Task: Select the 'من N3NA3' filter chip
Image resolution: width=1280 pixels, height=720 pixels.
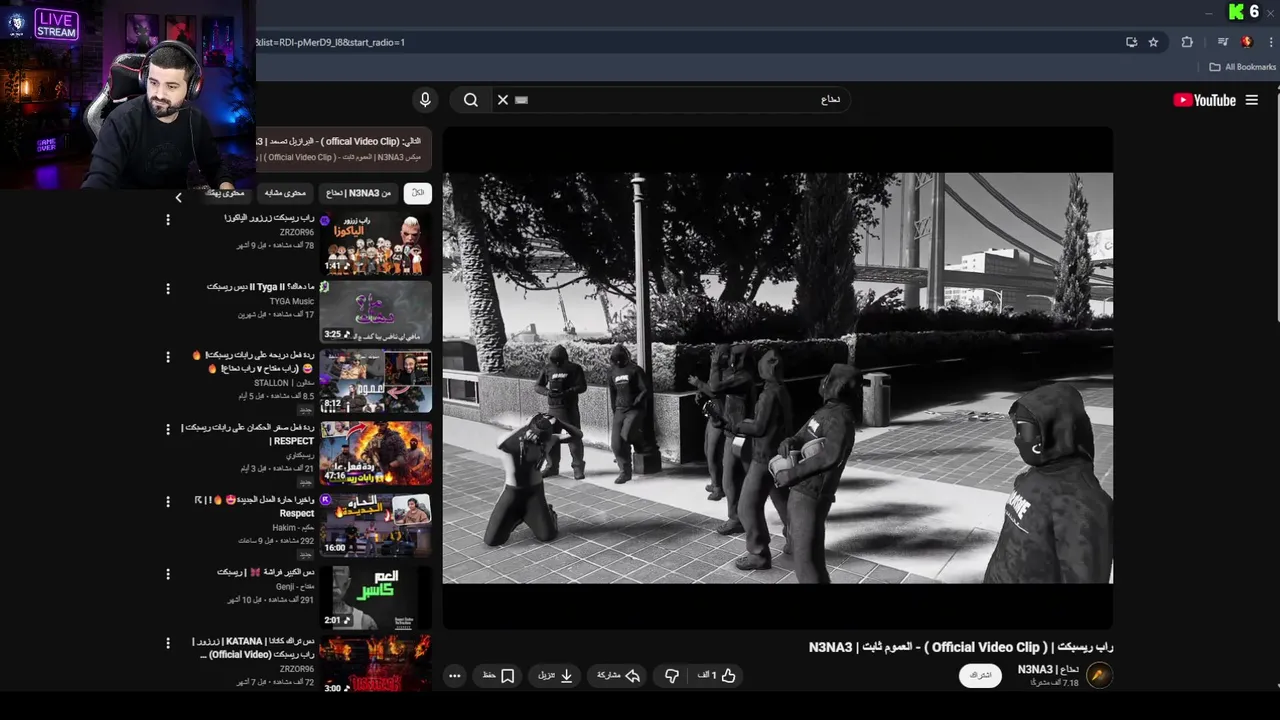Action: pos(358,193)
